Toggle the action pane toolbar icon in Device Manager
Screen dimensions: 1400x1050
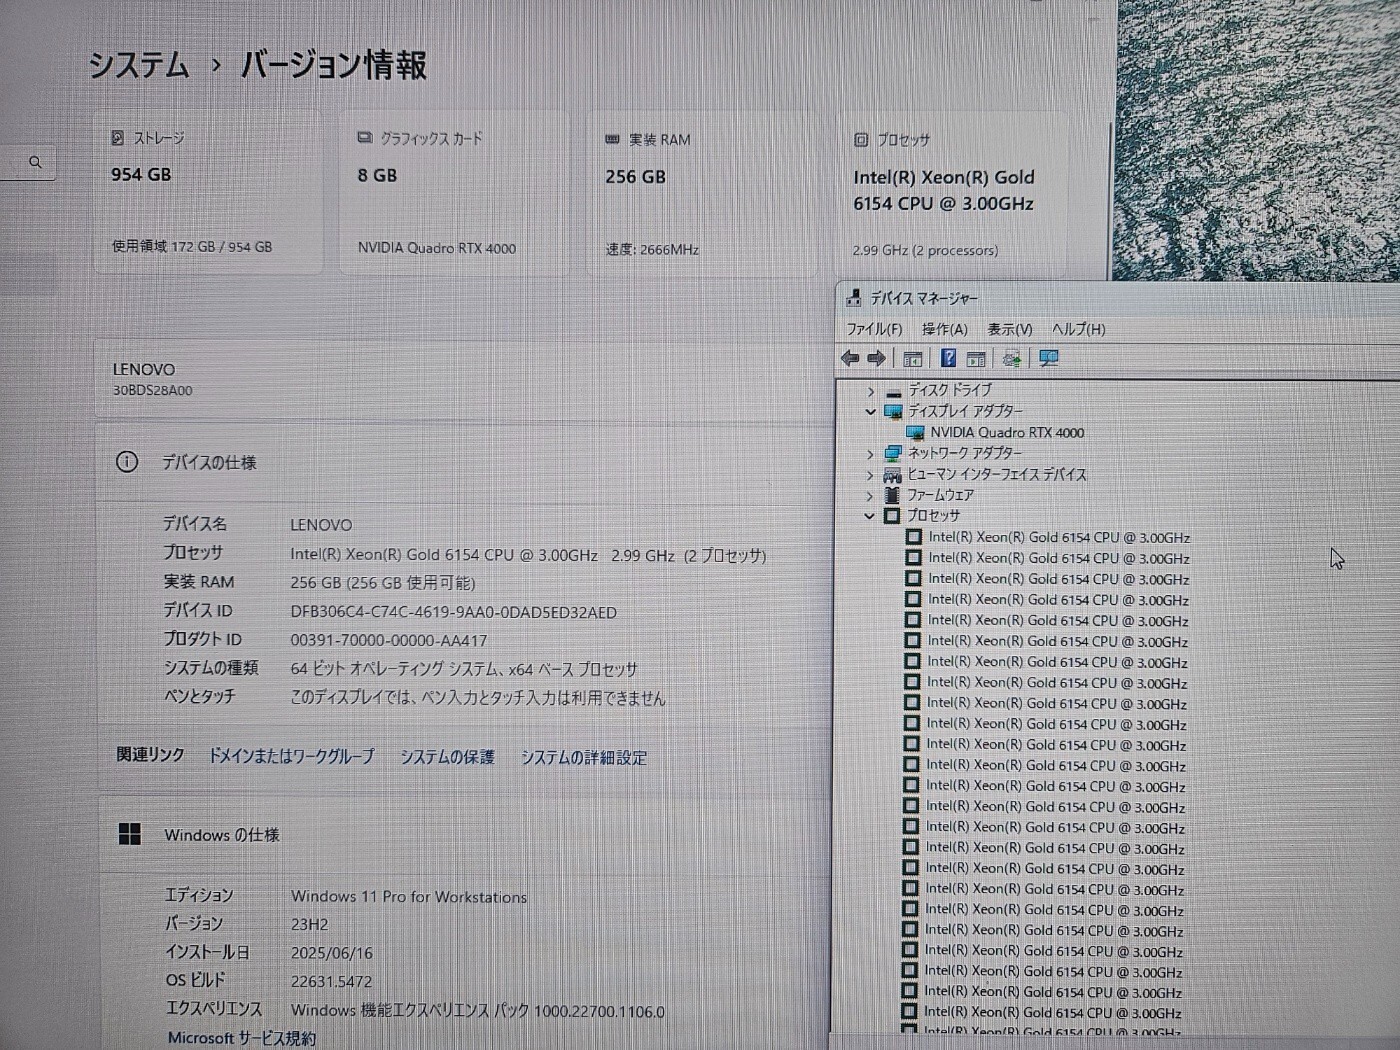[976, 359]
